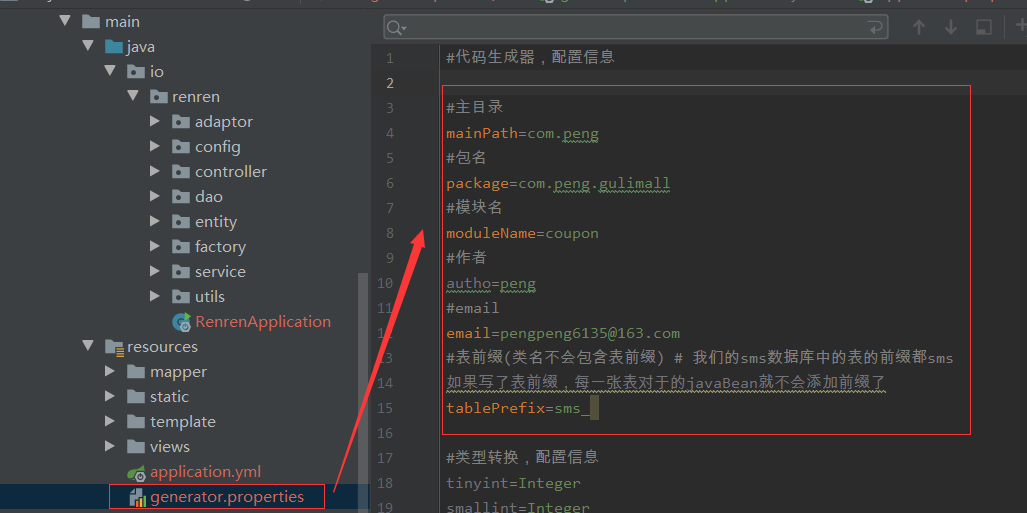Screen dimensions: 1027x513
Task: Collapse the java folder arrow
Action: click(x=87, y=46)
